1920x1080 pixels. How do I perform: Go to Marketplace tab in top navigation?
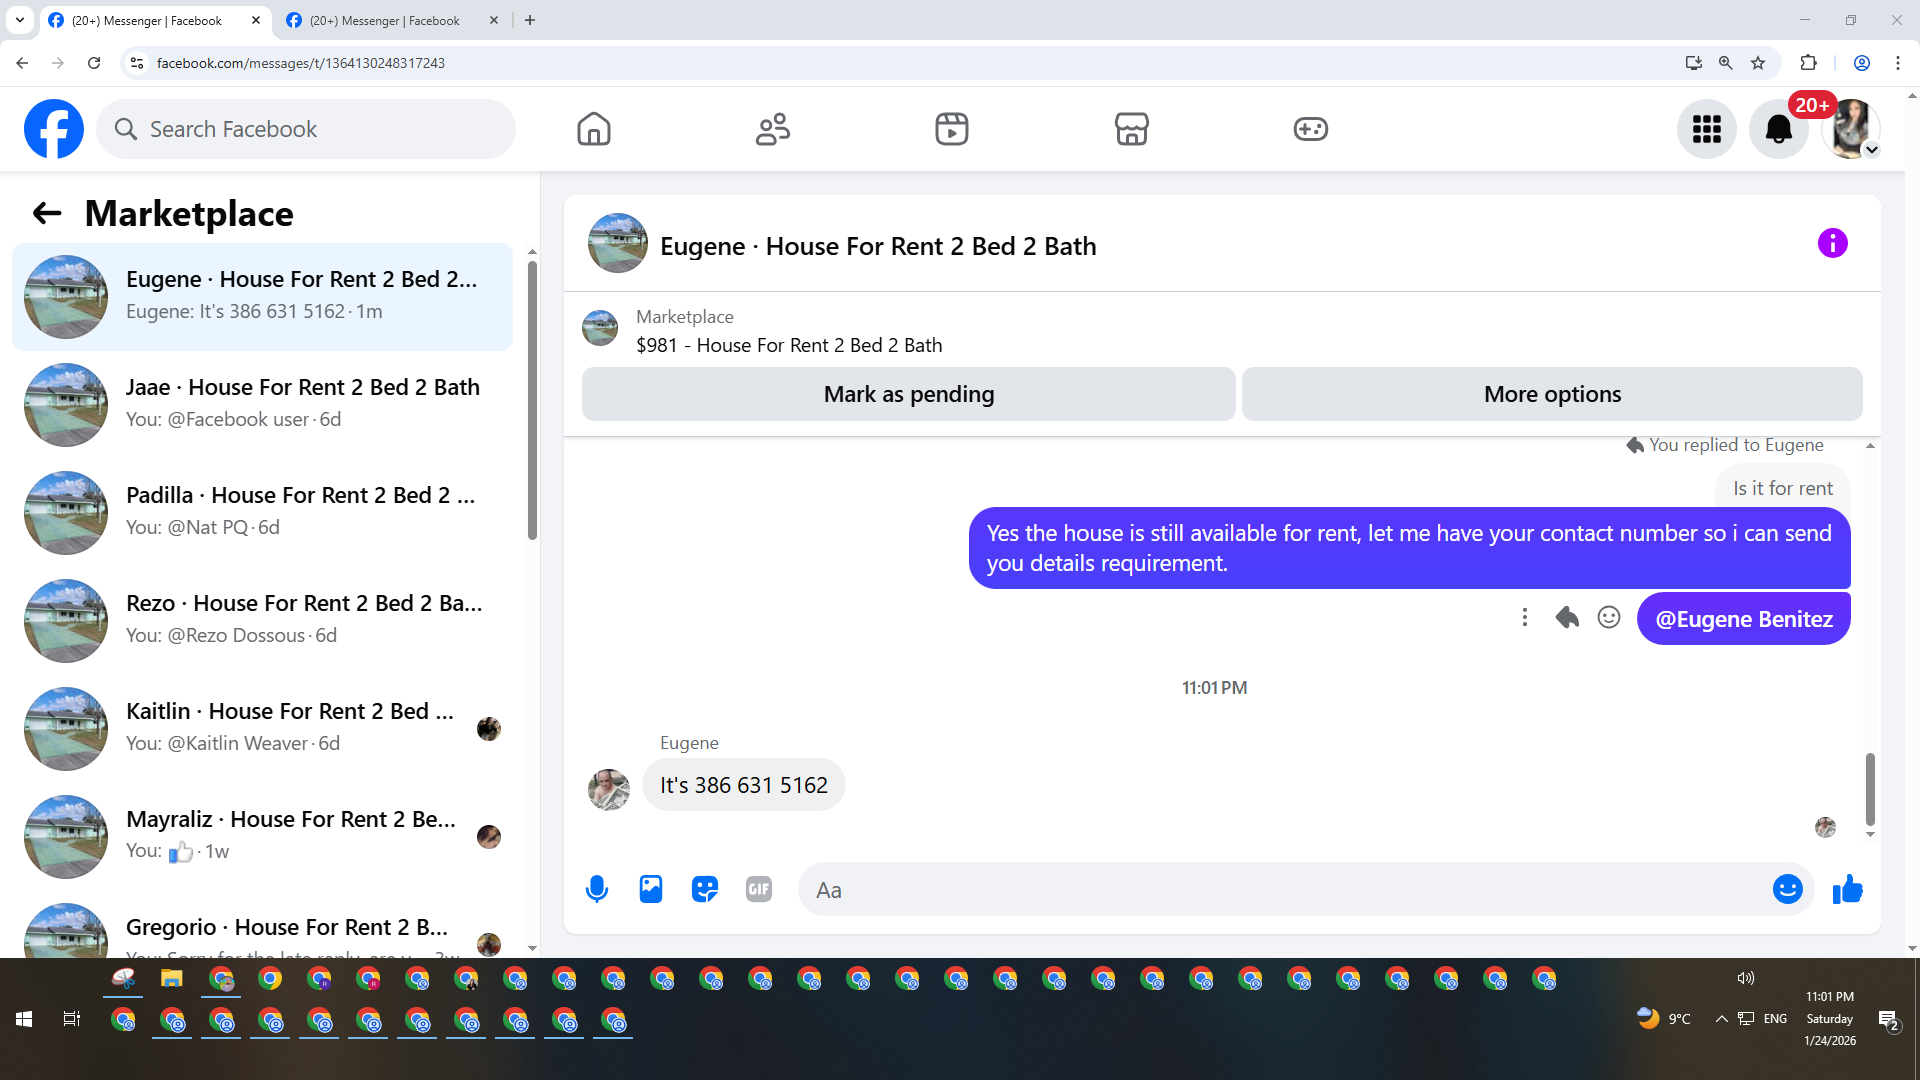pyautogui.click(x=1131, y=129)
